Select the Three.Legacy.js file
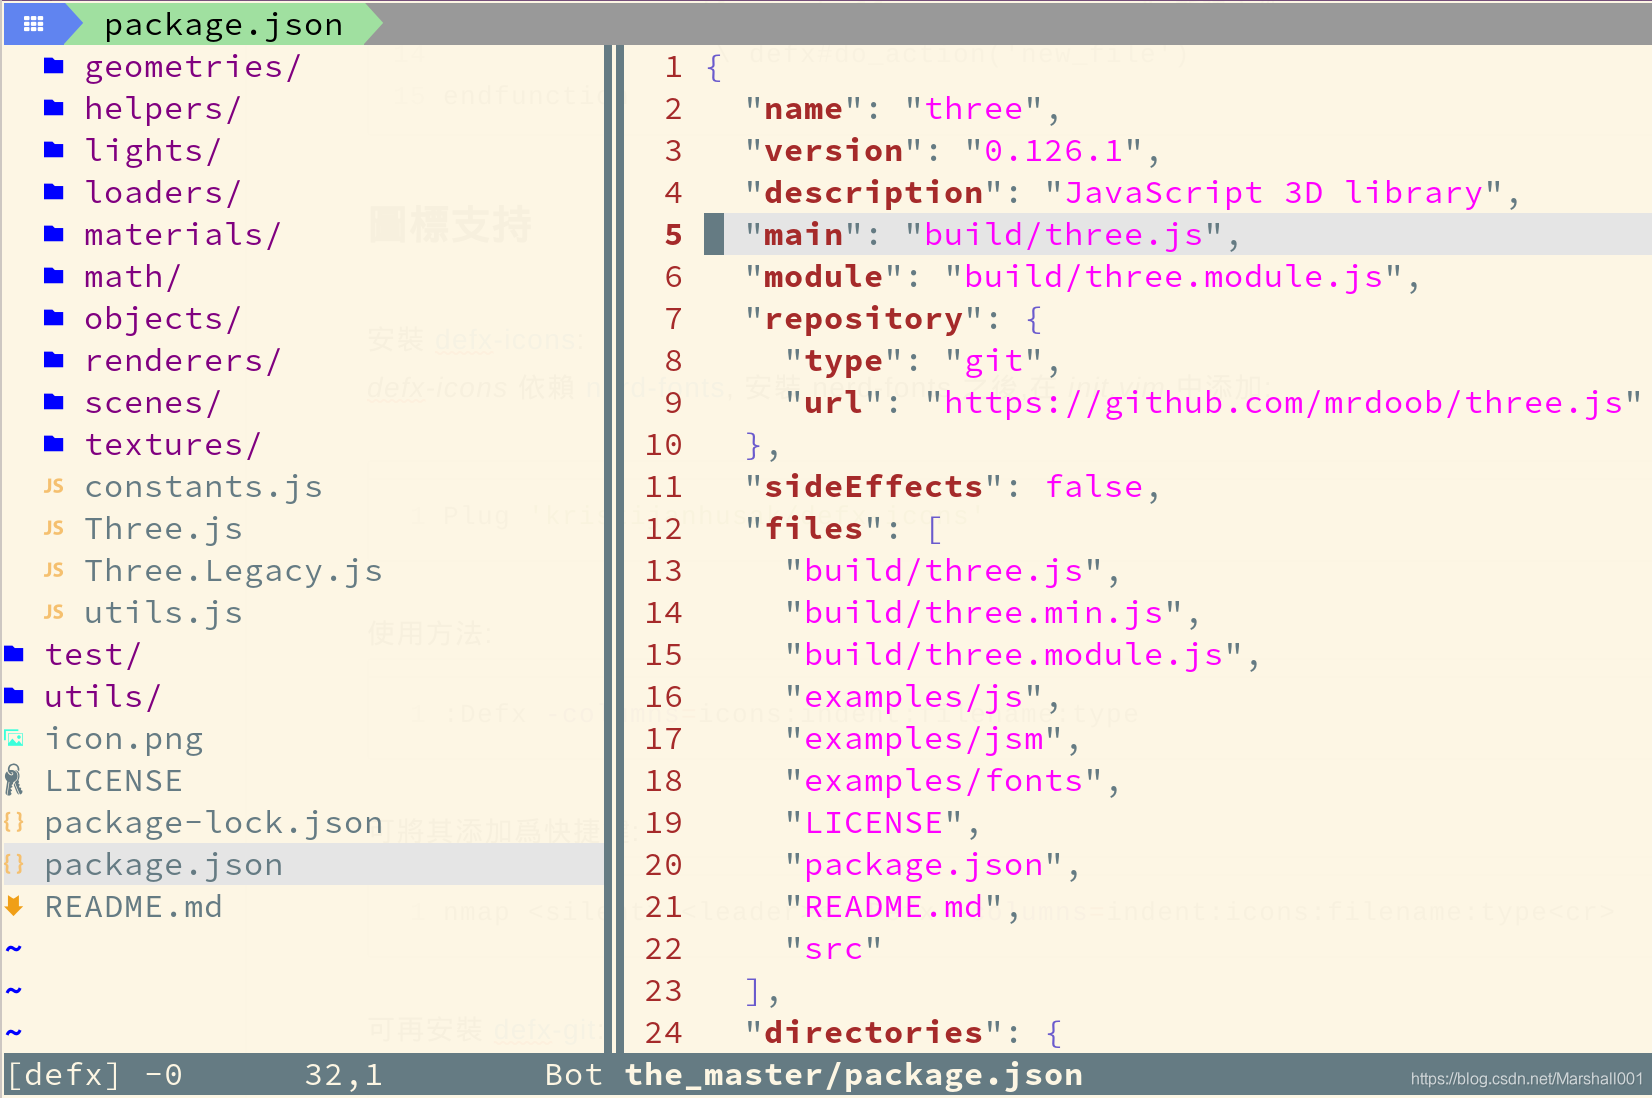The image size is (1652, 1098). click(233, 571)
